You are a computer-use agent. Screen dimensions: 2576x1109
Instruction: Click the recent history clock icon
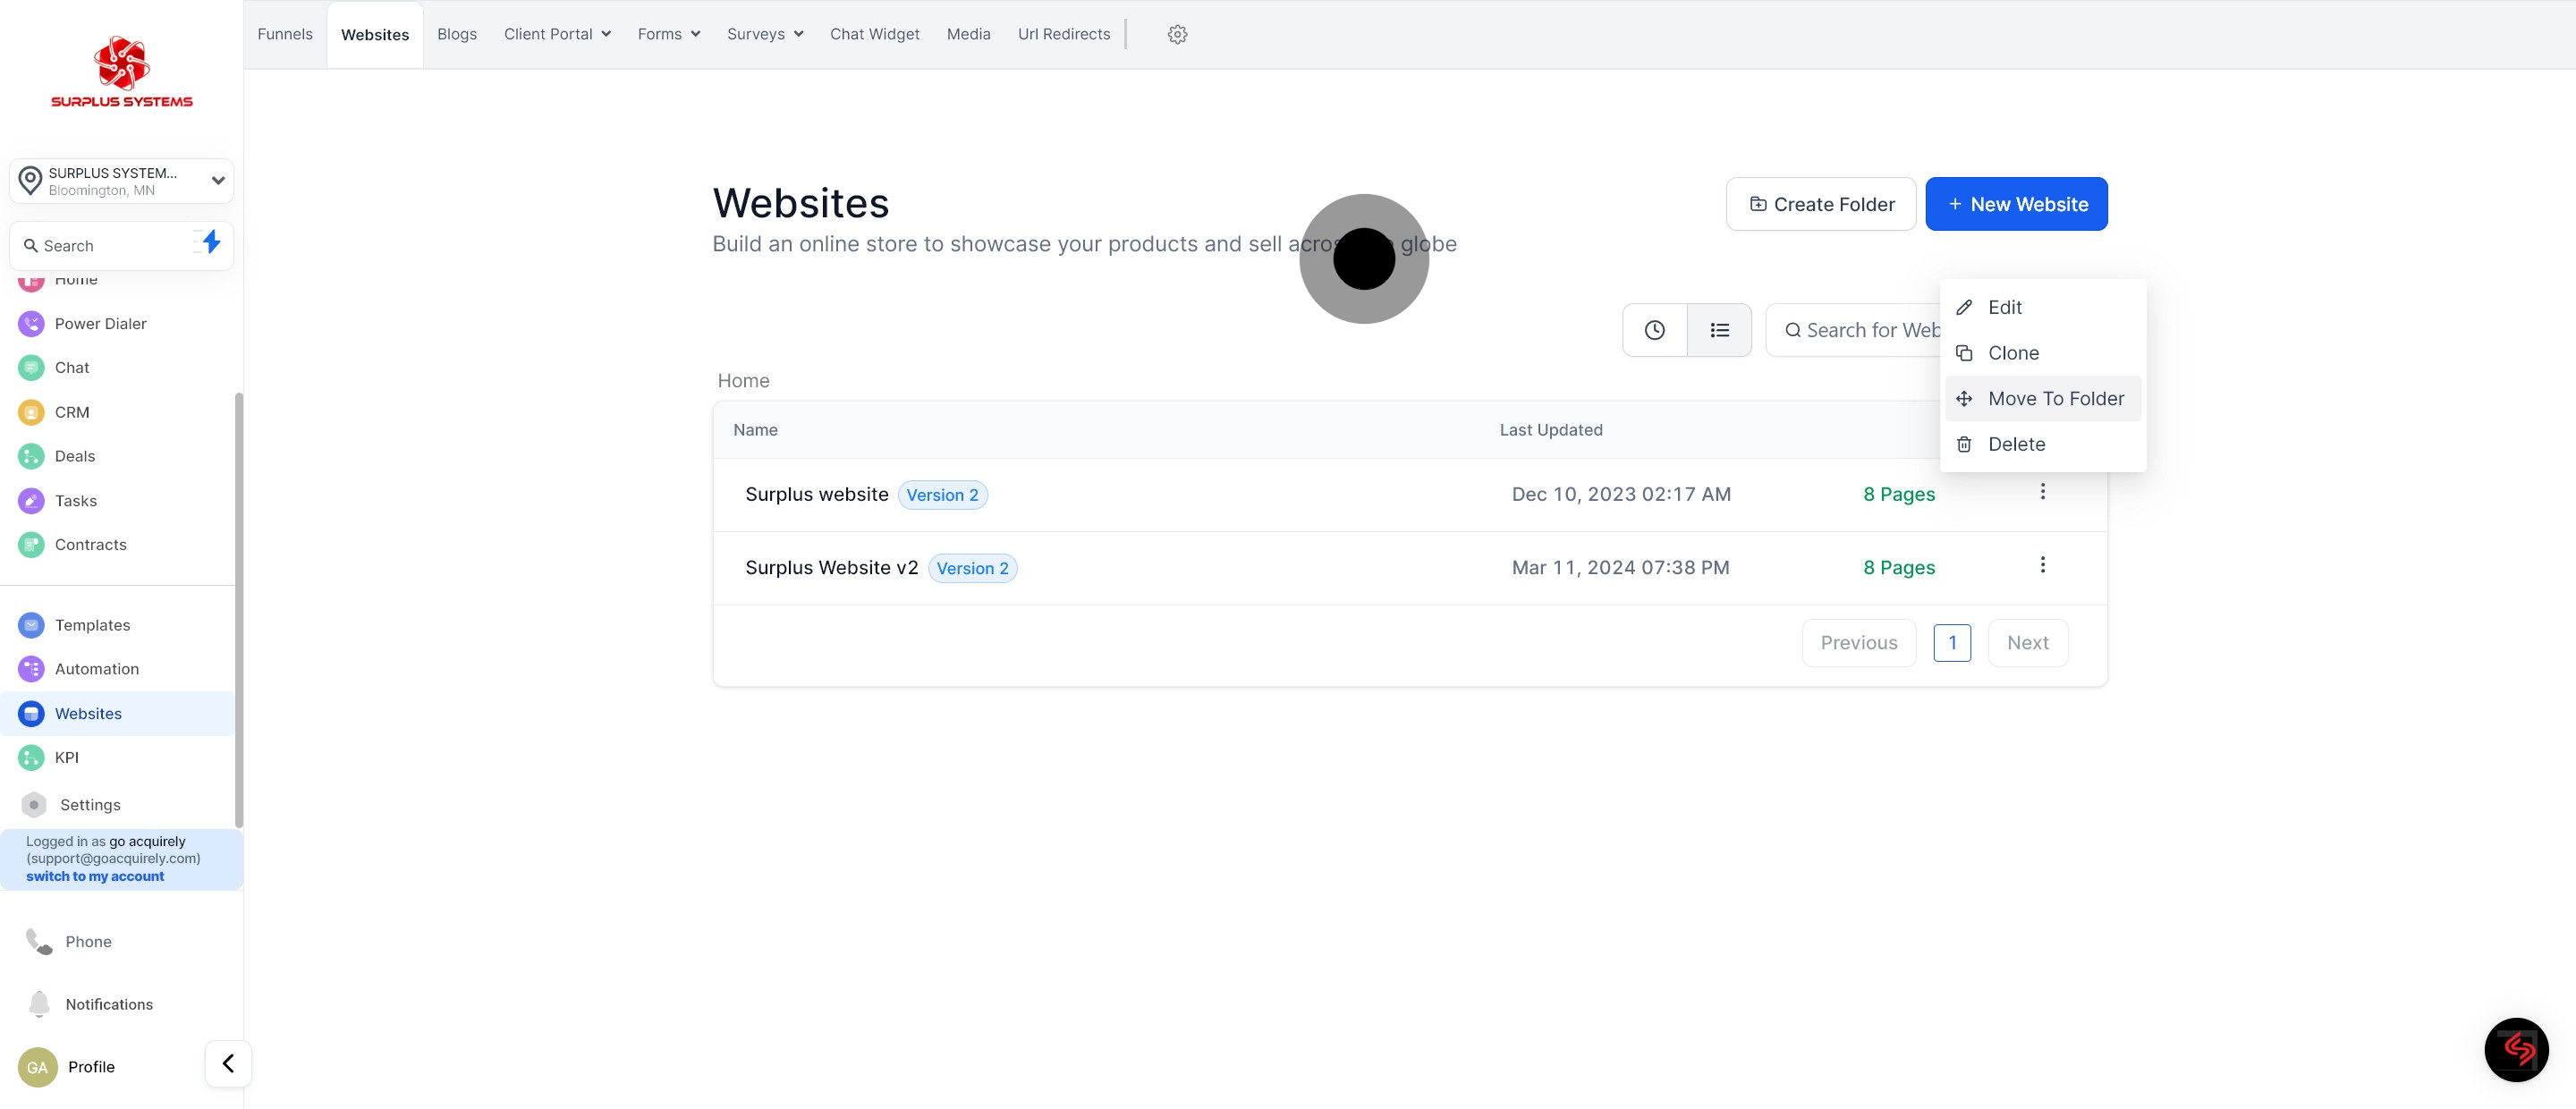pos(1654,330)
